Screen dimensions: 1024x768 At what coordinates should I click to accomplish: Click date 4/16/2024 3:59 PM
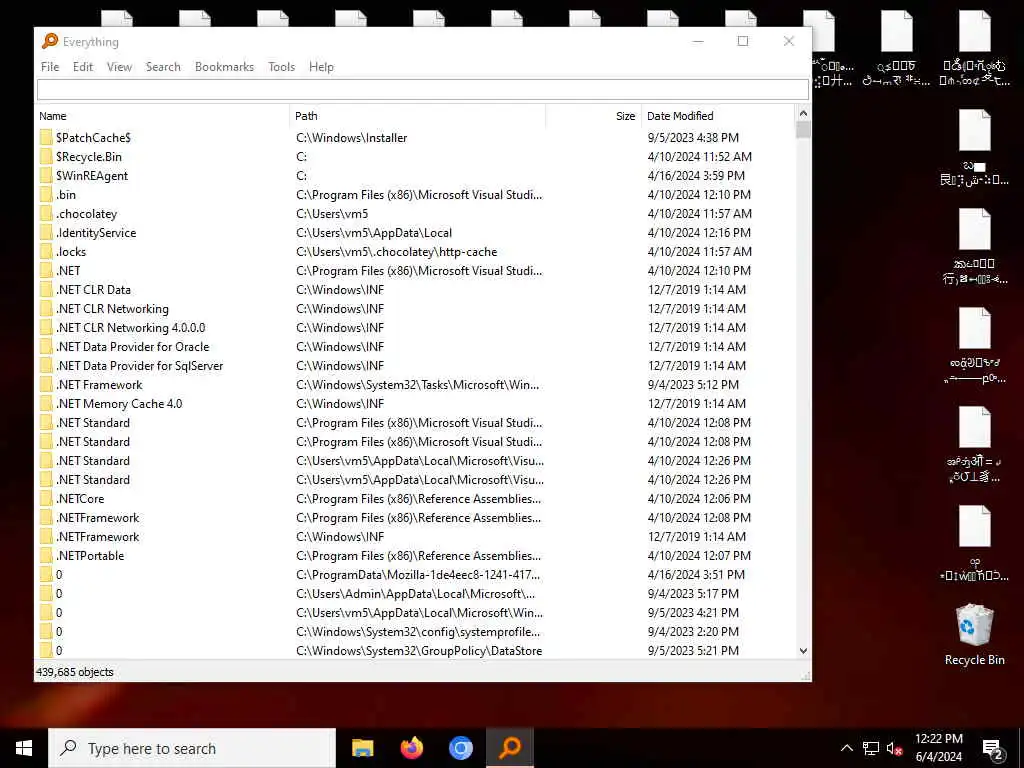696,176
